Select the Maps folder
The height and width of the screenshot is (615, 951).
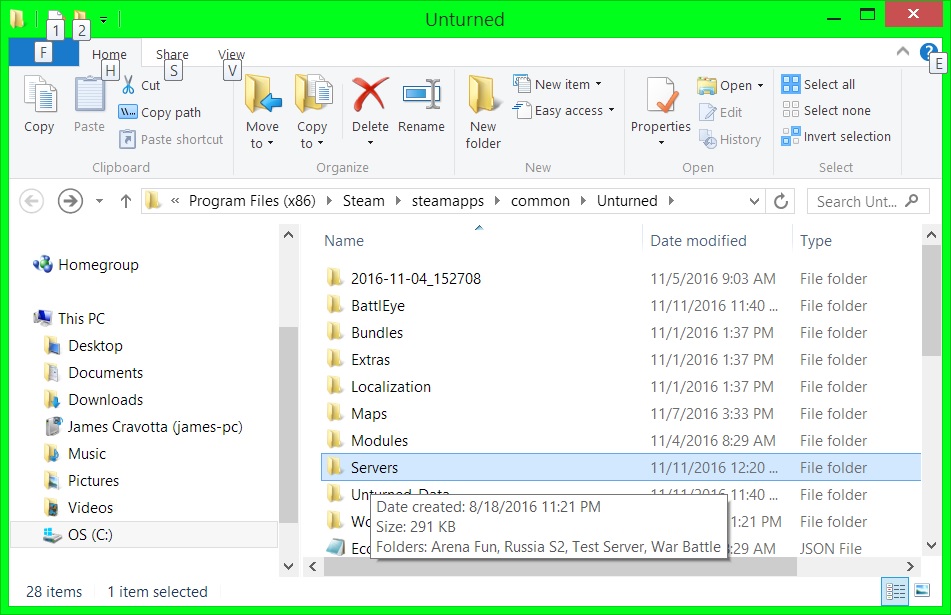coord(620,414)
